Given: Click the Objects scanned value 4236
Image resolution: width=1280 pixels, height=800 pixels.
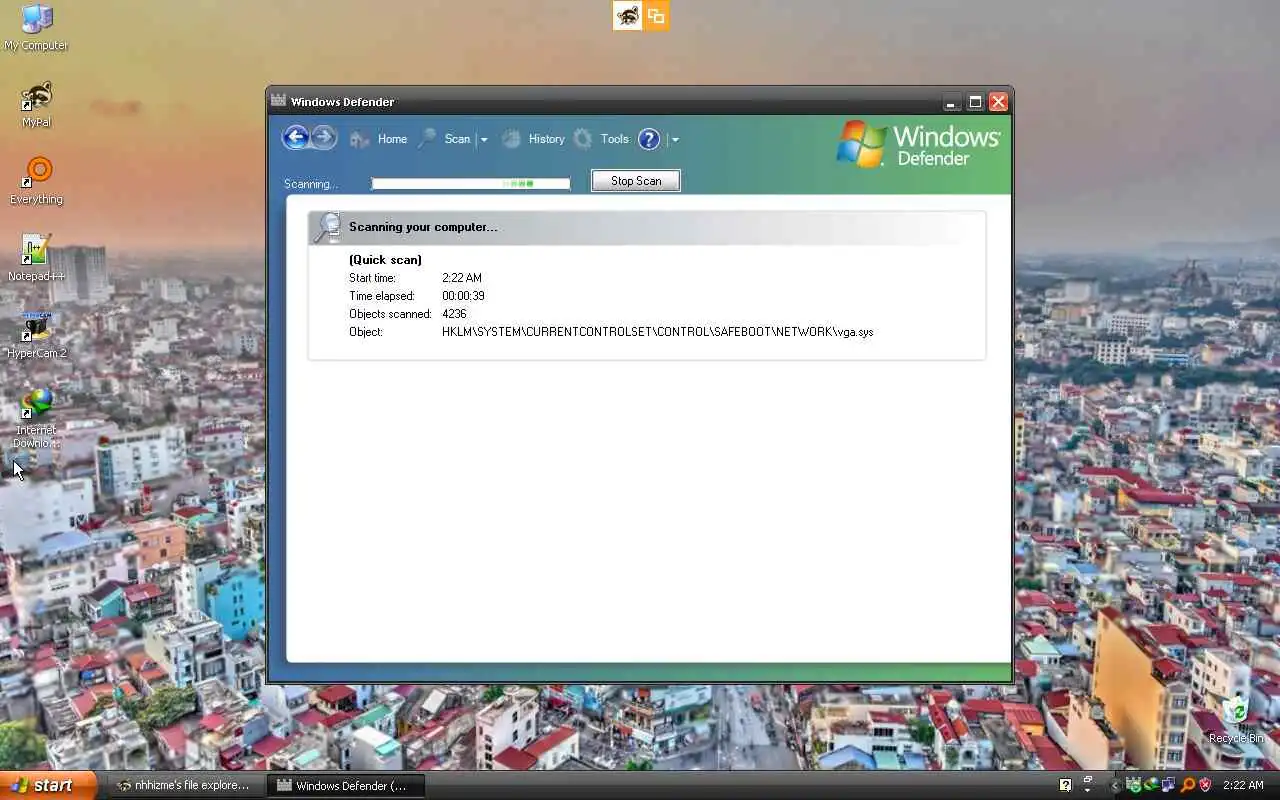Looking at the screenshot, I should (x=454, y=313).
